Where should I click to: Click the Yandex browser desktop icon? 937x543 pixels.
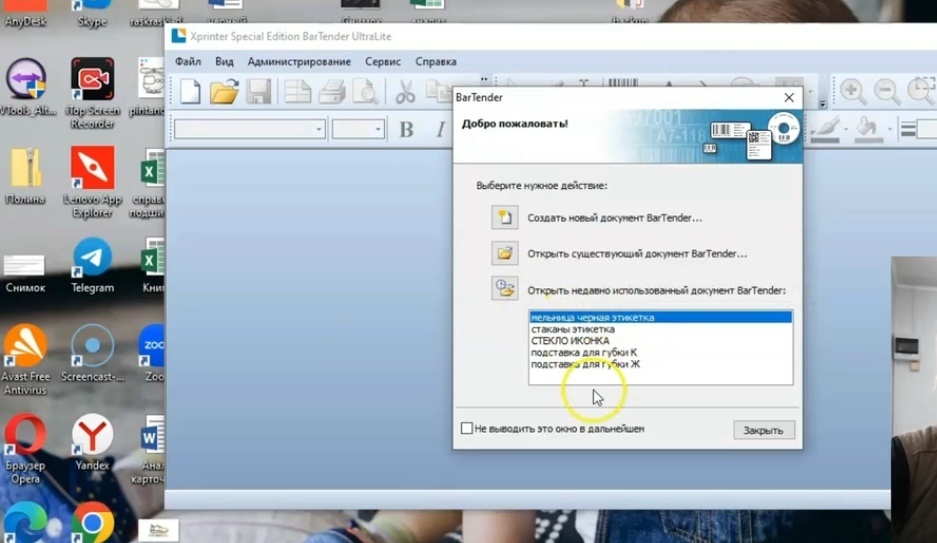point(92,442)
